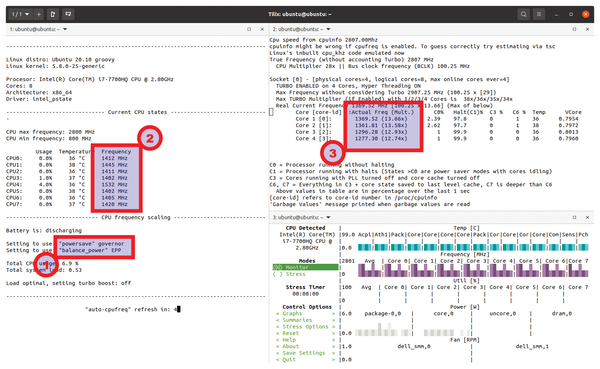Click Quit in s-tui Control Options
Screen dimensions: 600x369
tap(305, 359)
